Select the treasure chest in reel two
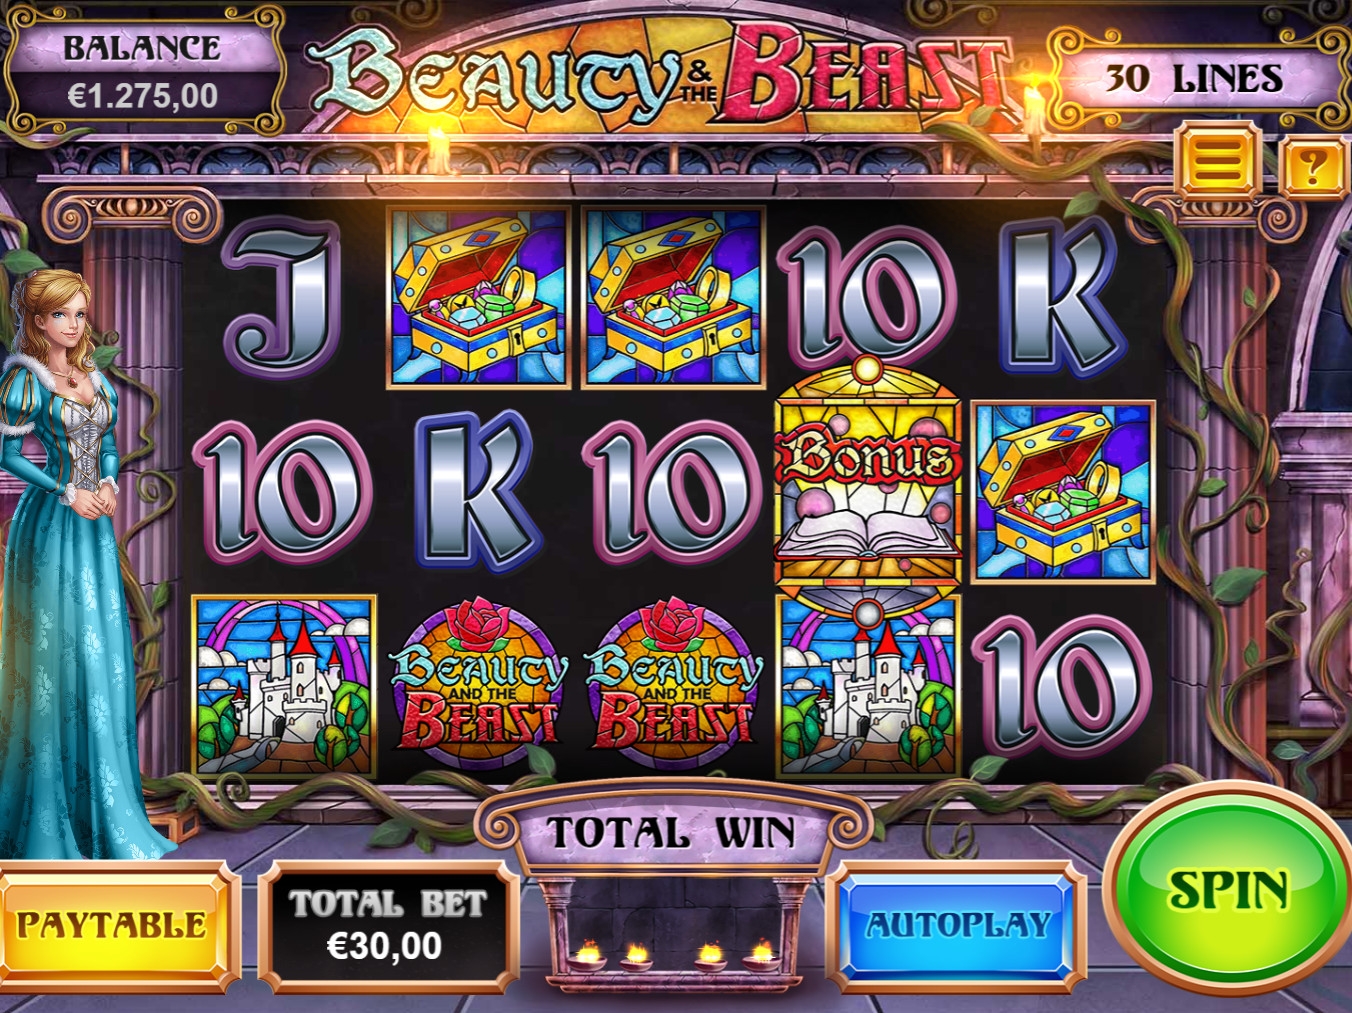This screenshot has height=1013, width=1352. [x=477, y=297]
